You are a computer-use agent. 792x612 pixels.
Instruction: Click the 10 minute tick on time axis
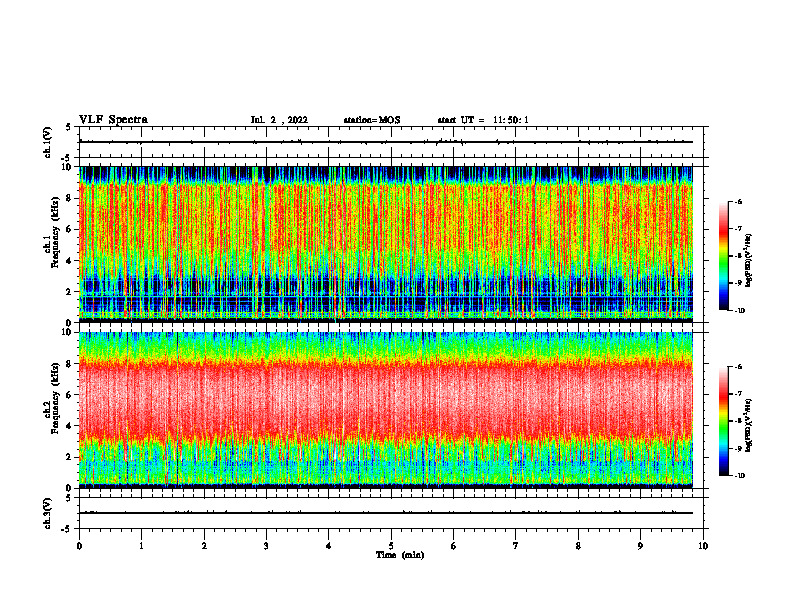click(x=703, y=546)
